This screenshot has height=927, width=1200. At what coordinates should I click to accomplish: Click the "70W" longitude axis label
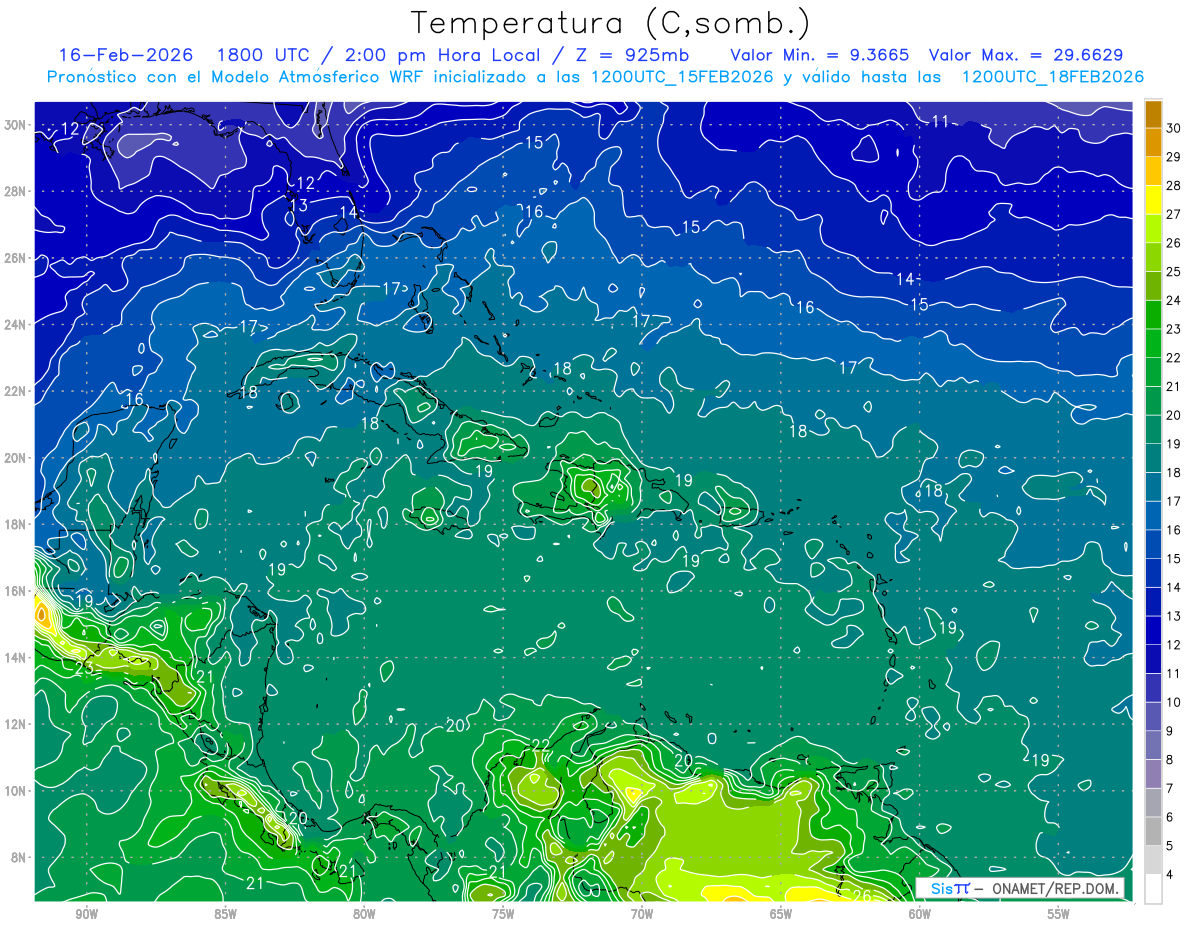tap(642, 914)
